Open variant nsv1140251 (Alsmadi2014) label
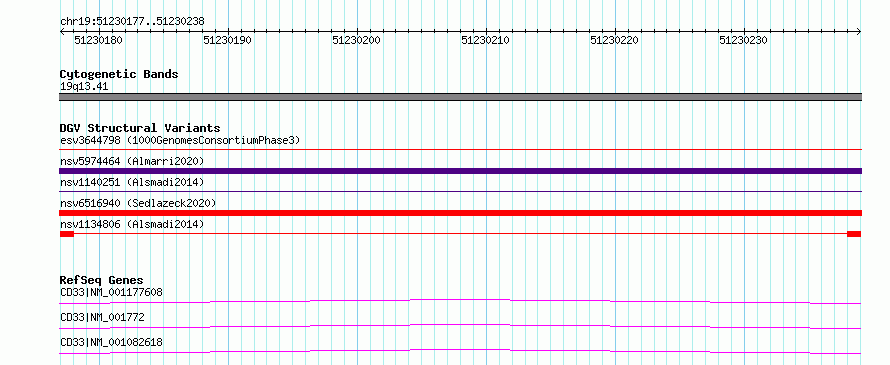This screenshot has height=365, width=890. coord(132,182)
